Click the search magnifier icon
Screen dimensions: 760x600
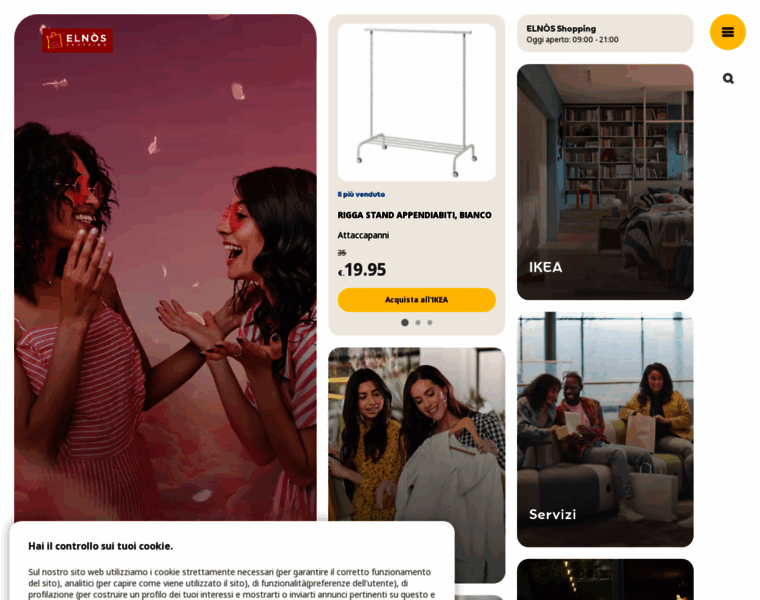click(728, 79)
